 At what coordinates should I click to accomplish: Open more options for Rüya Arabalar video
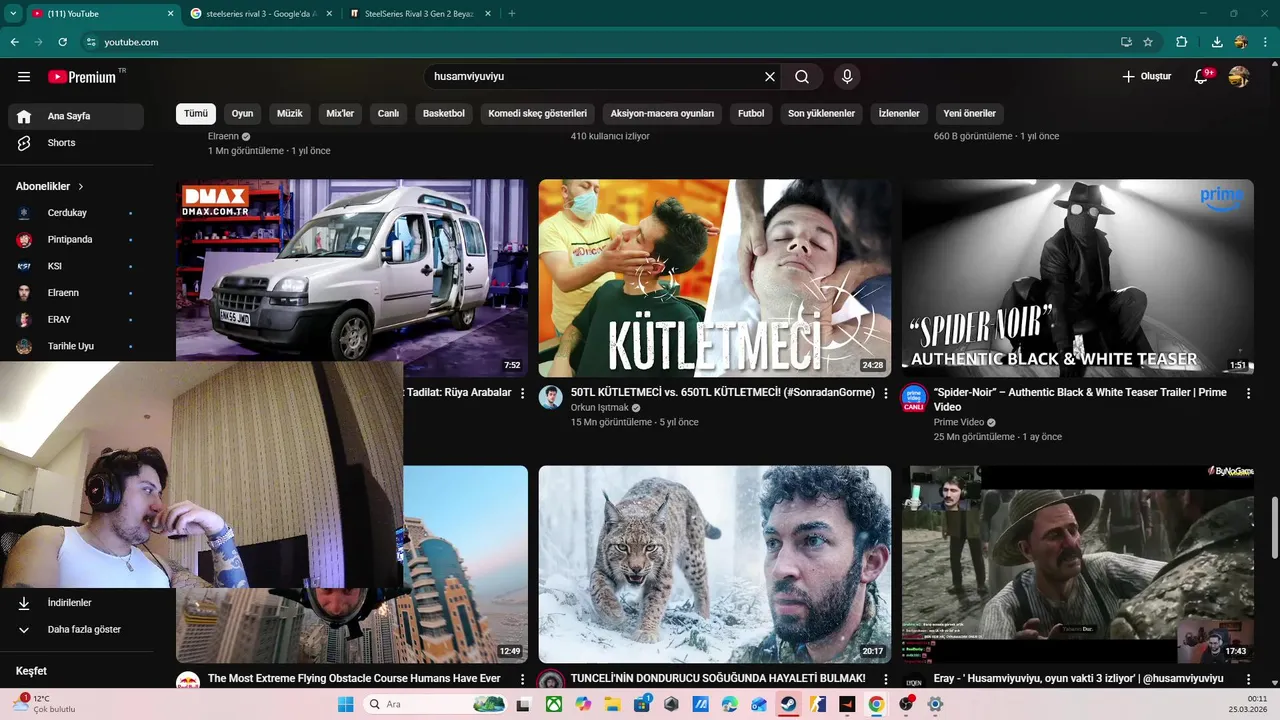click(x=522, y=394)
